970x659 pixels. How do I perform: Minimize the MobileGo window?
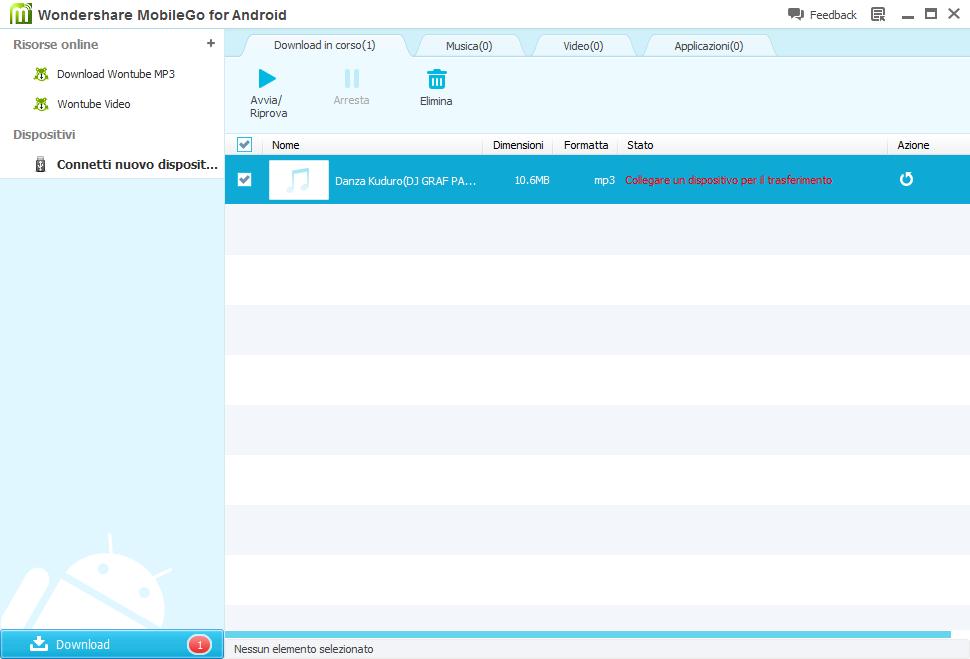(908, 15)
